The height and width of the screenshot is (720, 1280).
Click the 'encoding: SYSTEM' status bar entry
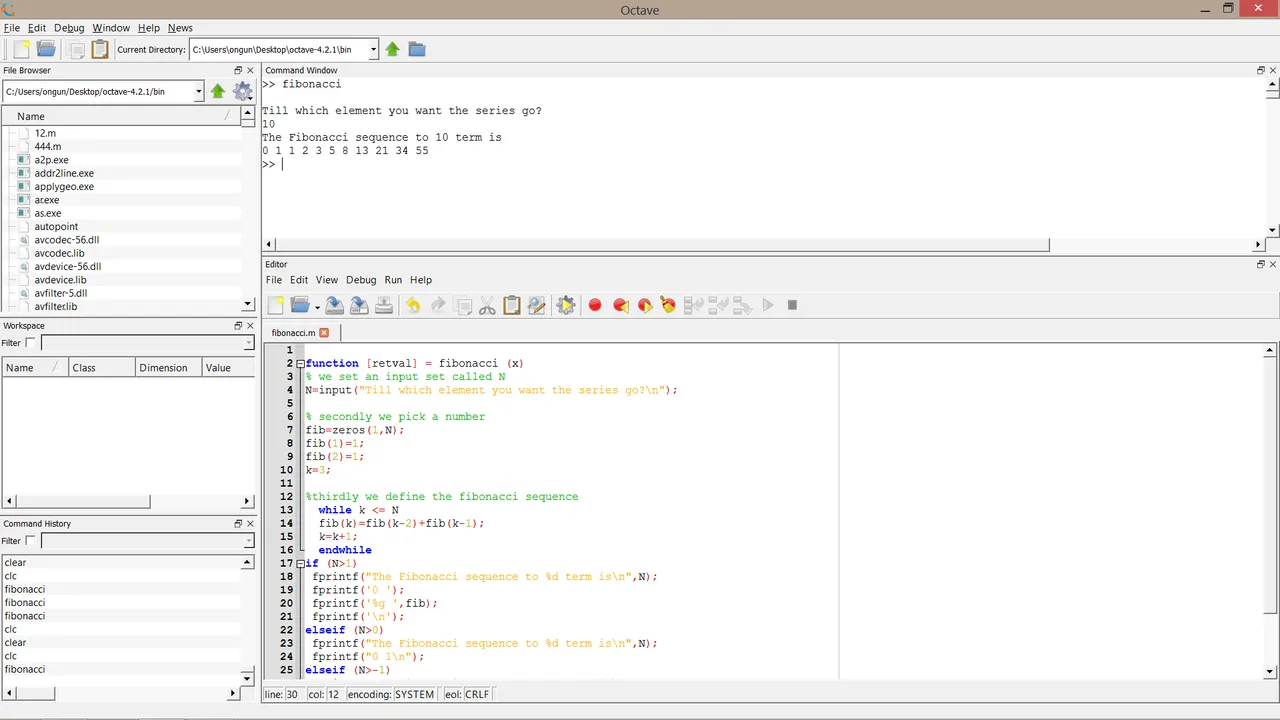coord(391,694)
